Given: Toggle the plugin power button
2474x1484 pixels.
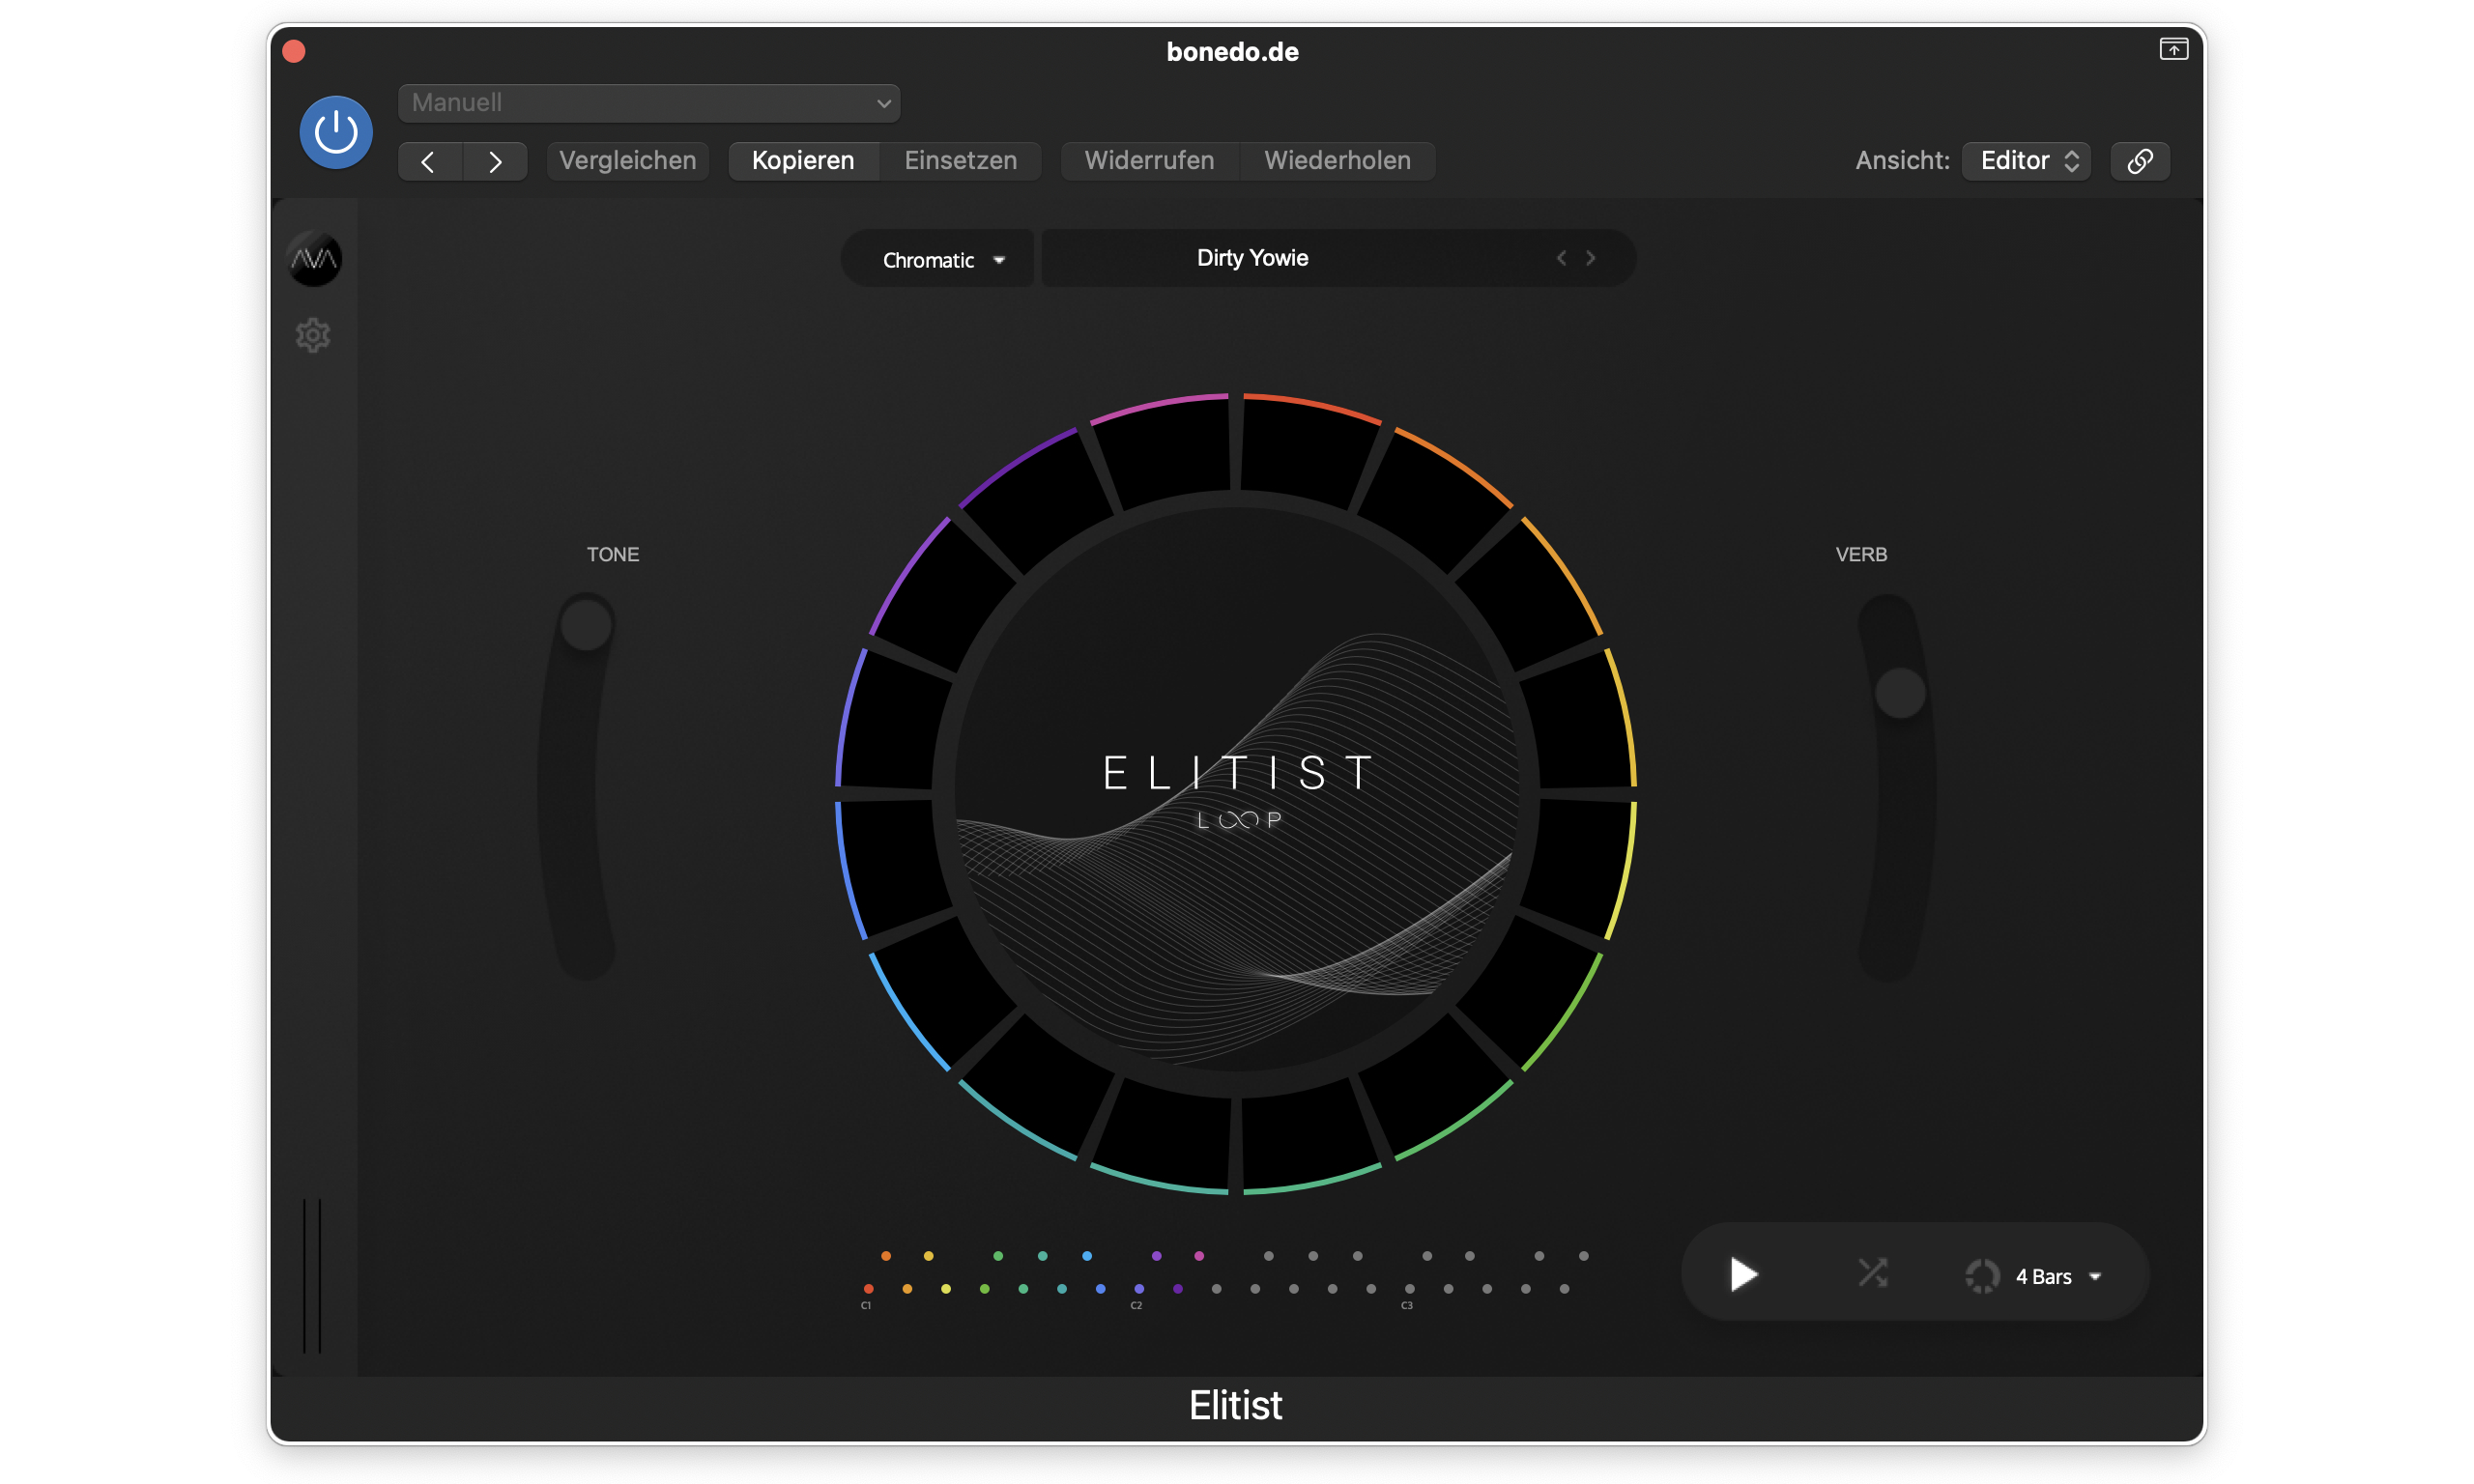Looking at the screenshot, I should tap(336, 132).
